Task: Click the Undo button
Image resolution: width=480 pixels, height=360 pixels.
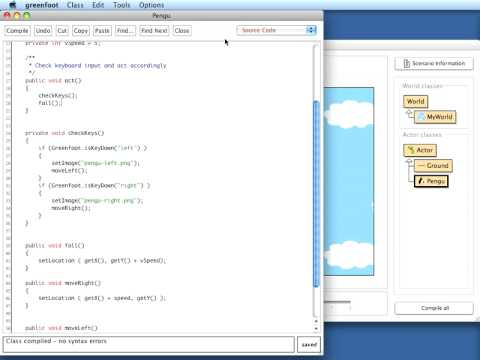Action: 43,30
